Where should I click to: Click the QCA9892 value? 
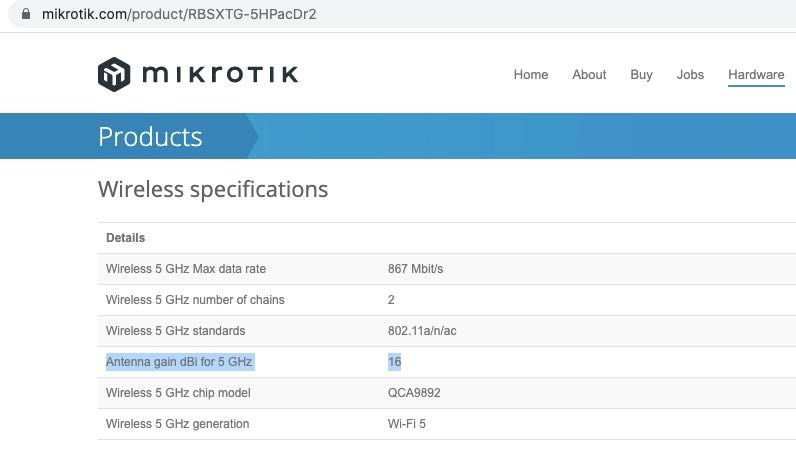click(x=414, y=392)
